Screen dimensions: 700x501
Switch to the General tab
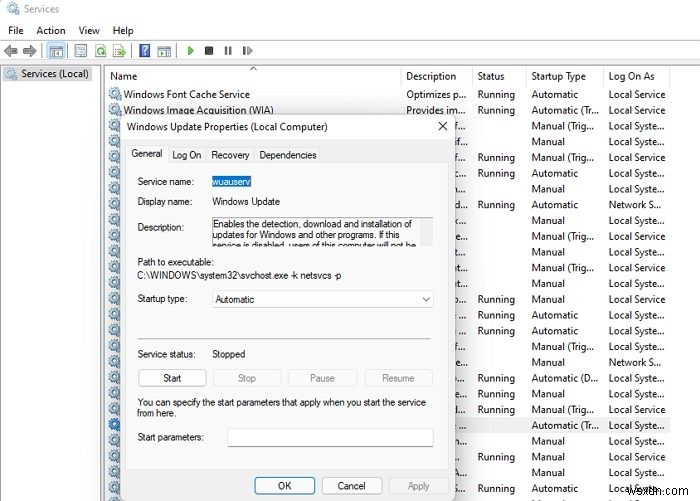point(146,154)
